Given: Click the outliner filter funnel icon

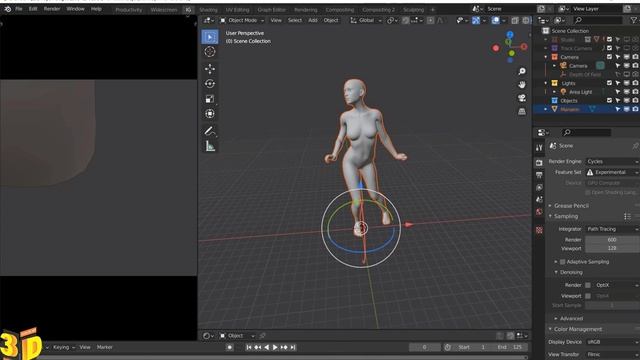Looking at the screenshot, I should coord(634,20).
